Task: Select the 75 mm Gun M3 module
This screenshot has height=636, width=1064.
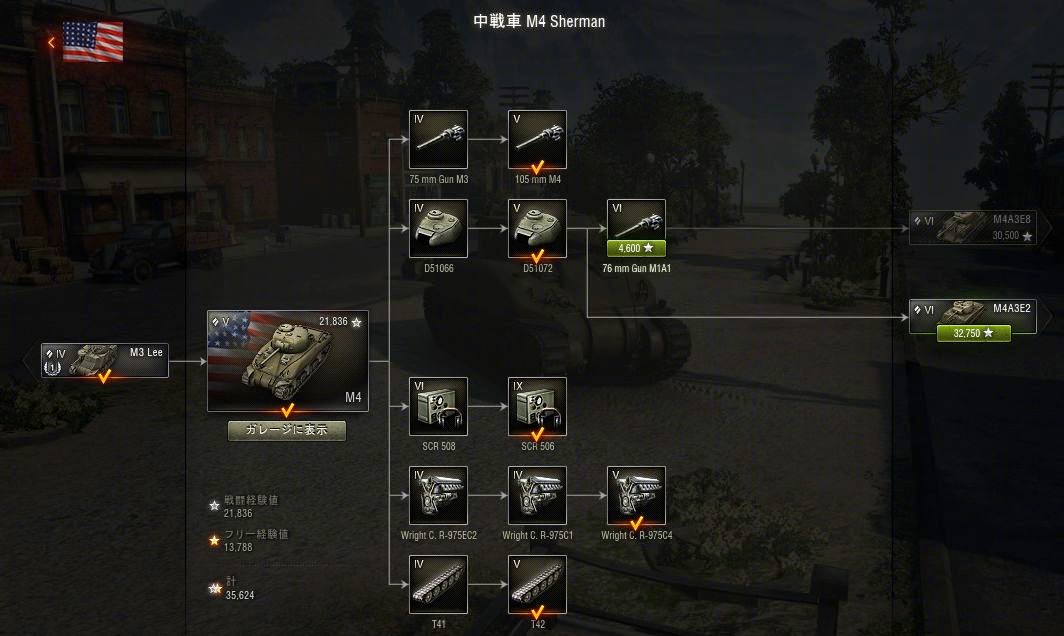Action: (x=438, y=139)
